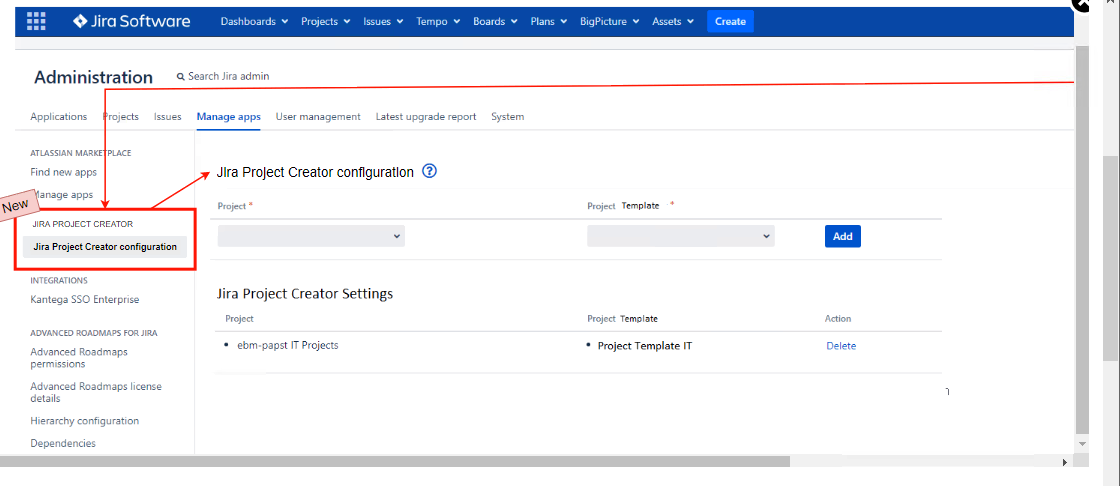Open Advanced Roadmaps license details

96,392
